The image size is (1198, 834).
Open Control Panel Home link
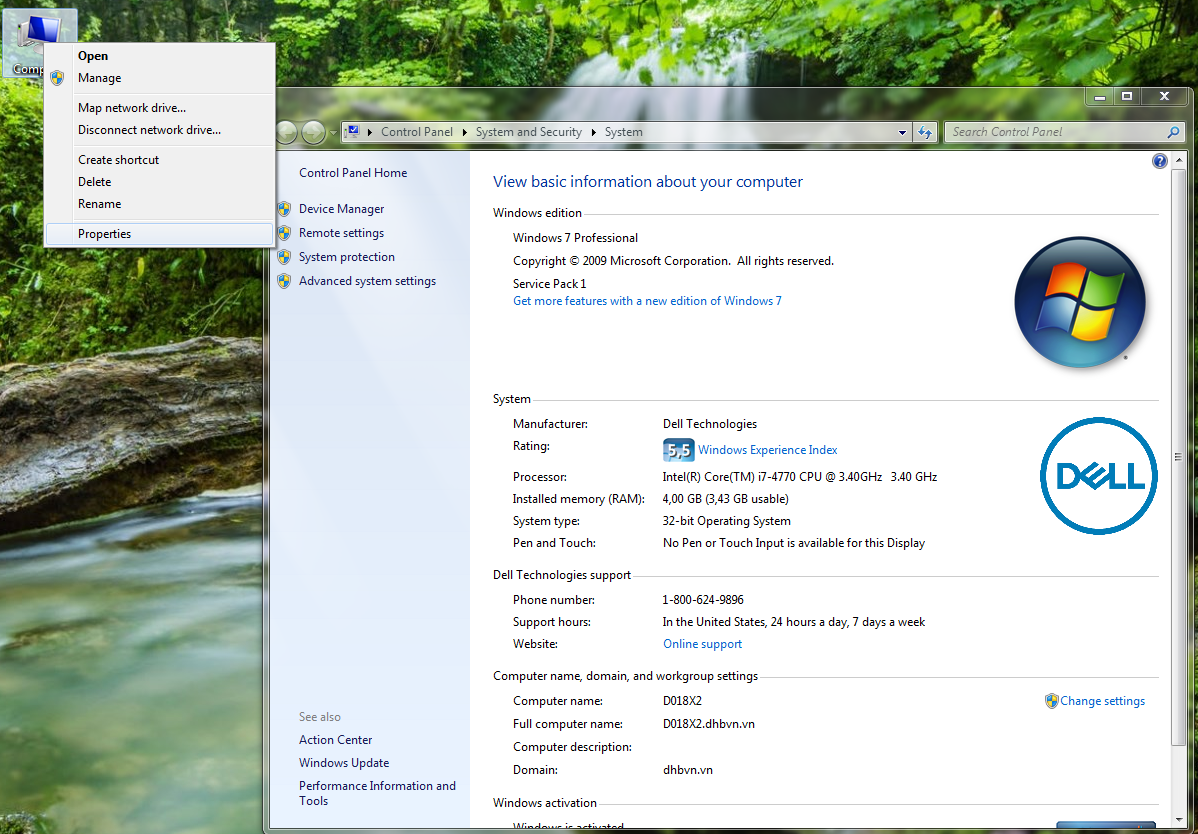(x=353, y=173)
